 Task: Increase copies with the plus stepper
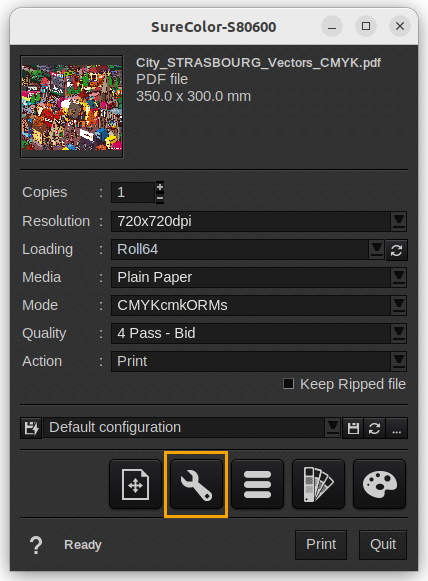pos(160,187)
